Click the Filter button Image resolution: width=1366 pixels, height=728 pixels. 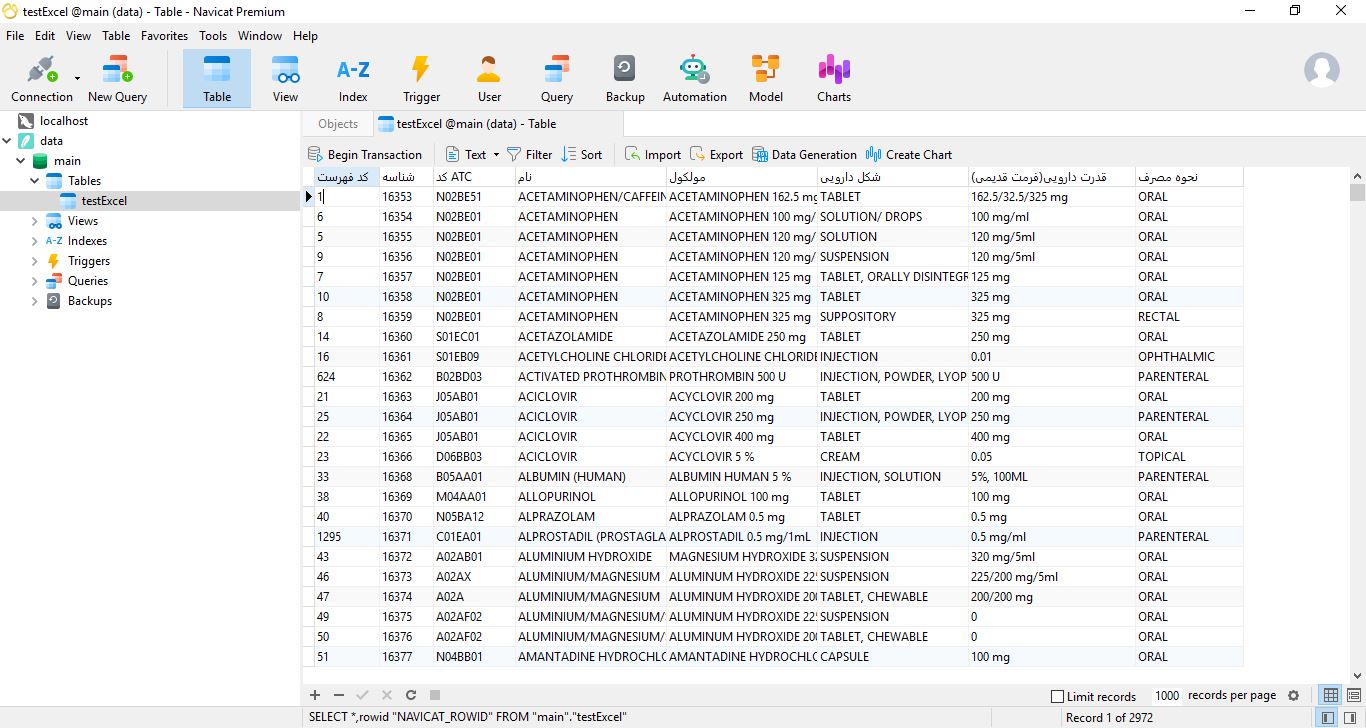pyautogui.click(x=530, y=154)
